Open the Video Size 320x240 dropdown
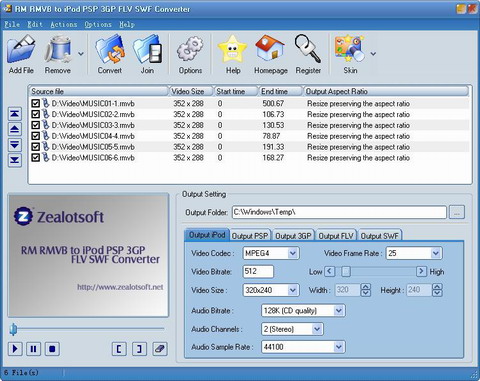Screen dimensions: 480x381 [x=293, y=290]
